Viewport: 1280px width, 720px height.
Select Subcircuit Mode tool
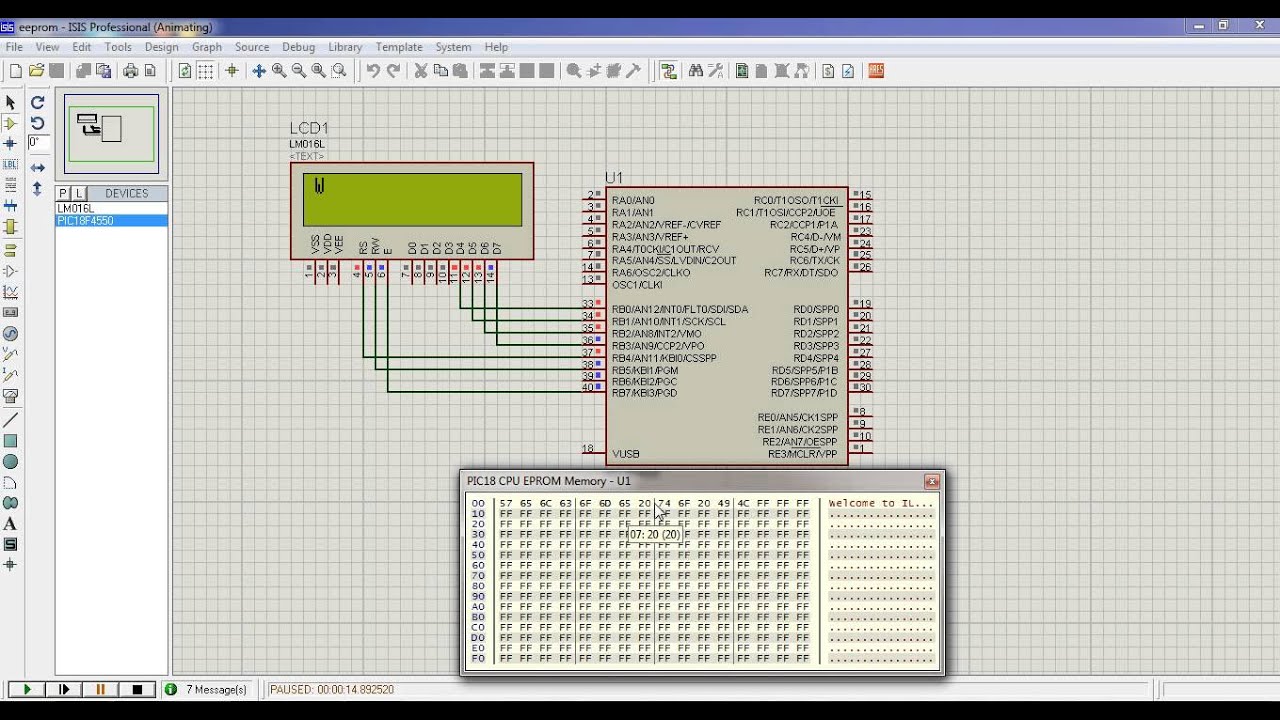[10, 227]
